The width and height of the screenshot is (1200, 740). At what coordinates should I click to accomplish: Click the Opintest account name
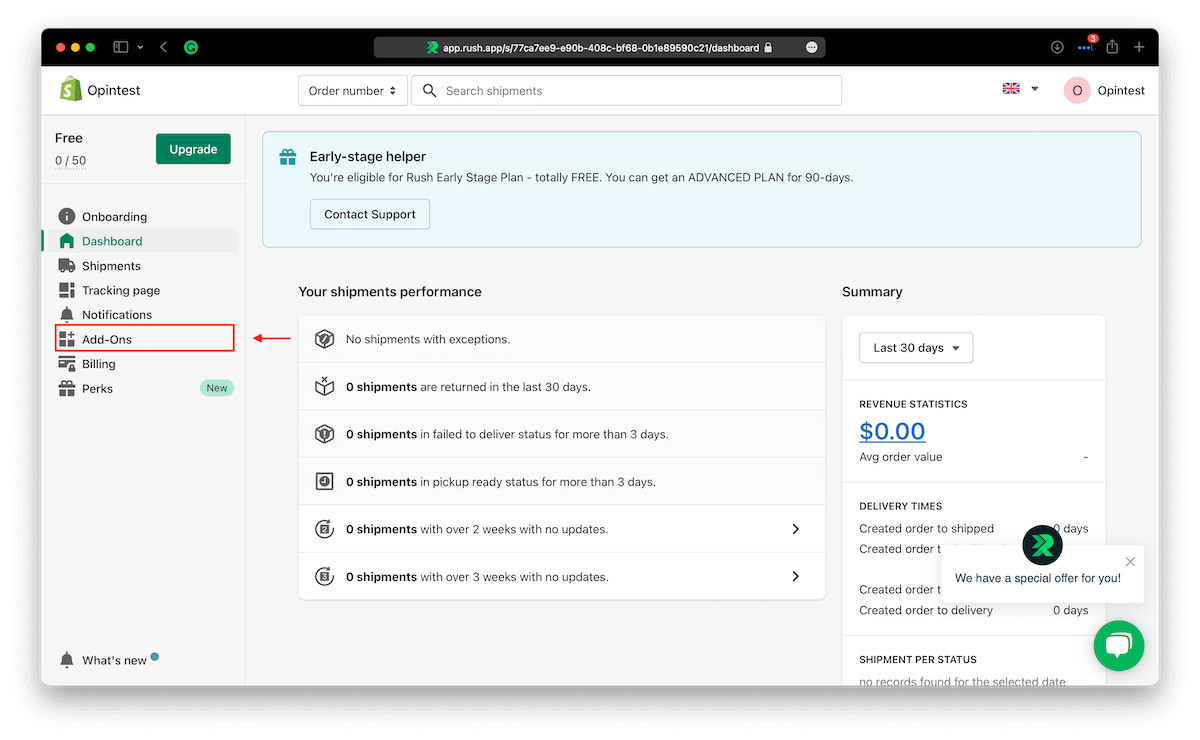1121,90
